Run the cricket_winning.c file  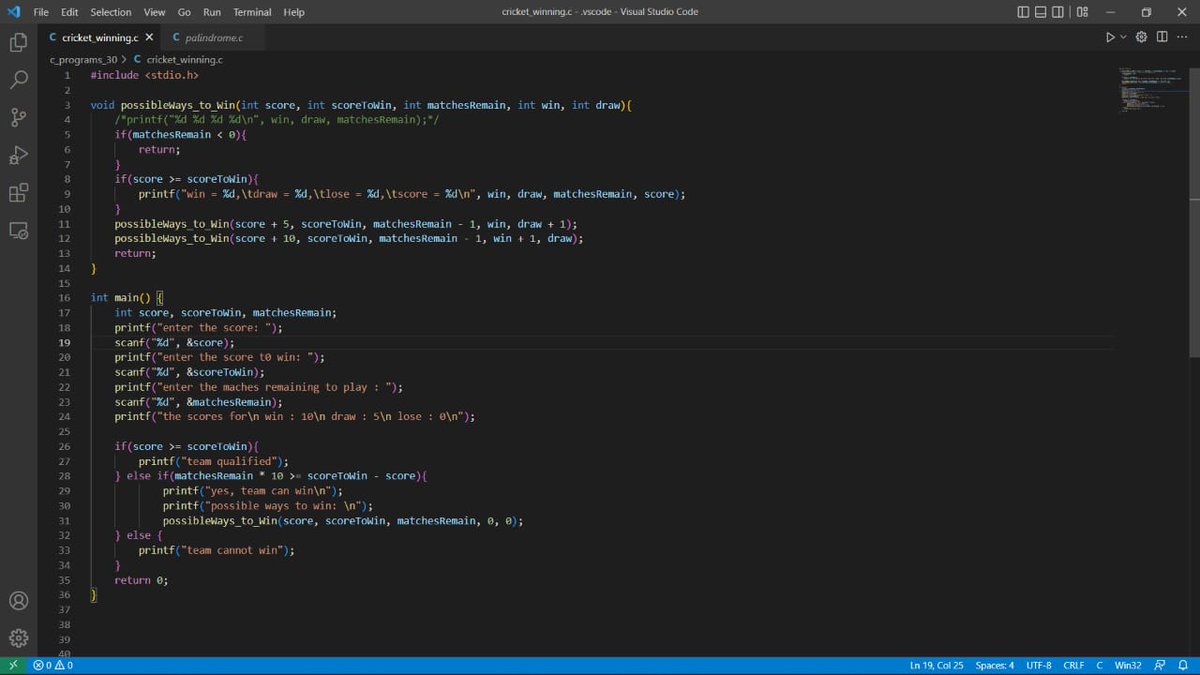1108,36
